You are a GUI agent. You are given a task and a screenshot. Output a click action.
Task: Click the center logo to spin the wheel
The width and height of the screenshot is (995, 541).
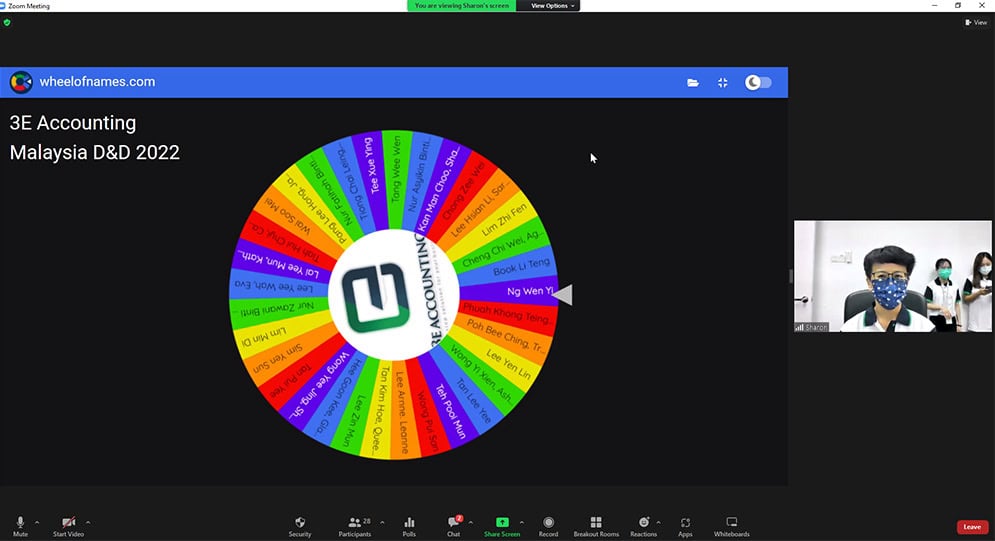tap(393, 295)
